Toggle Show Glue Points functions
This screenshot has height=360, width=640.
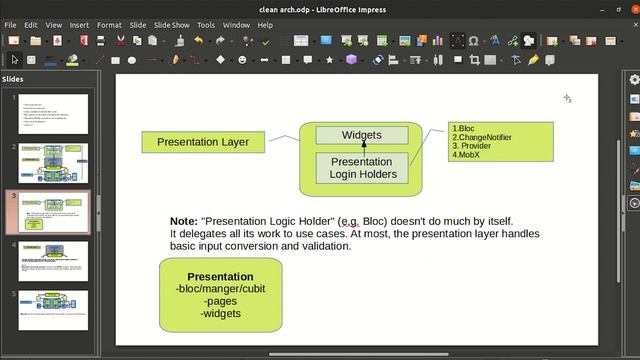533,60
